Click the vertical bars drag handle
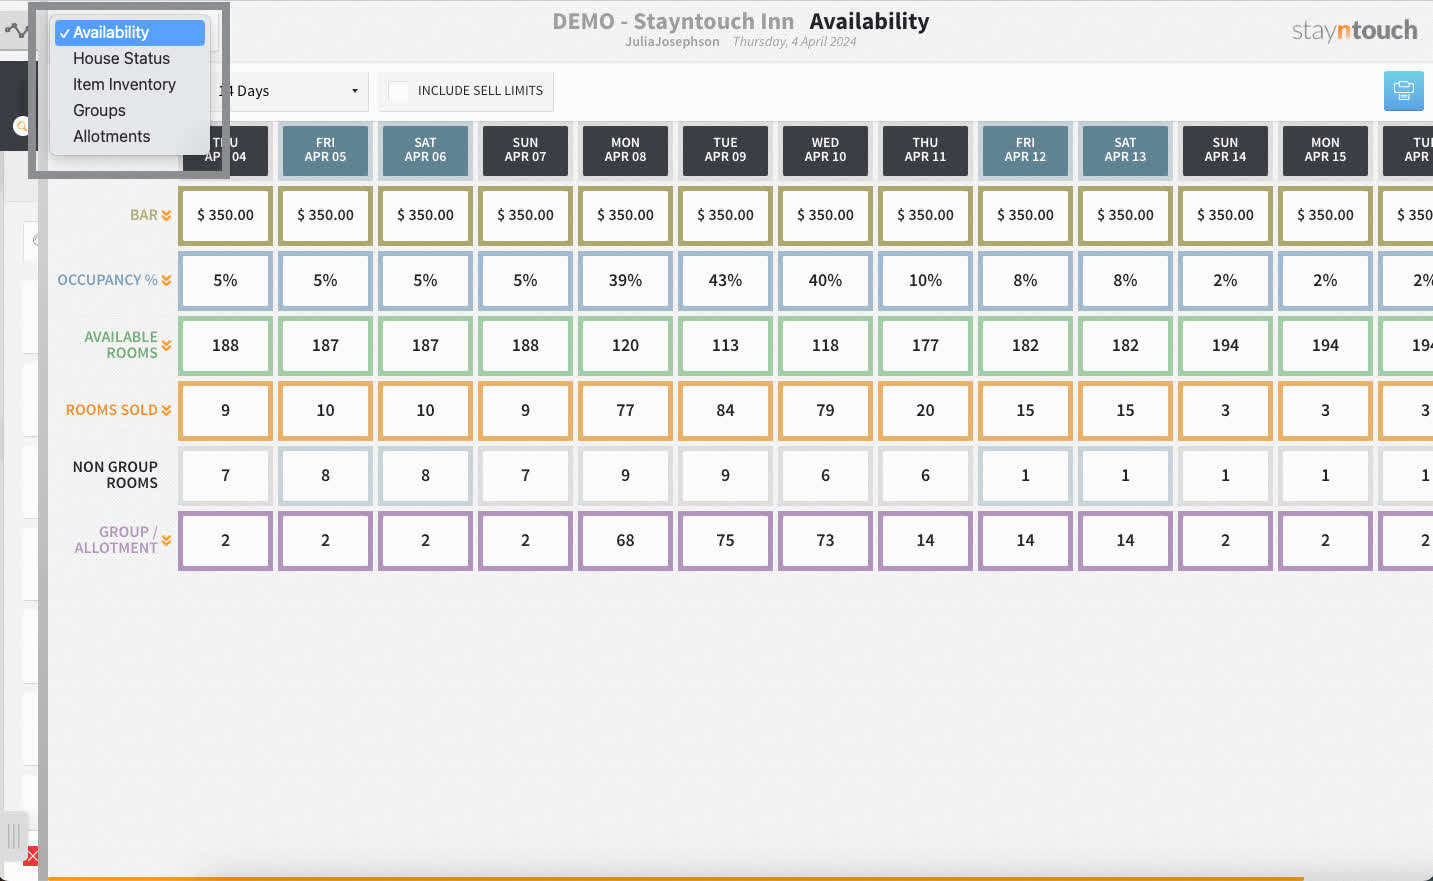Screen dimensions: 1433x881 [x=14, y=837]
